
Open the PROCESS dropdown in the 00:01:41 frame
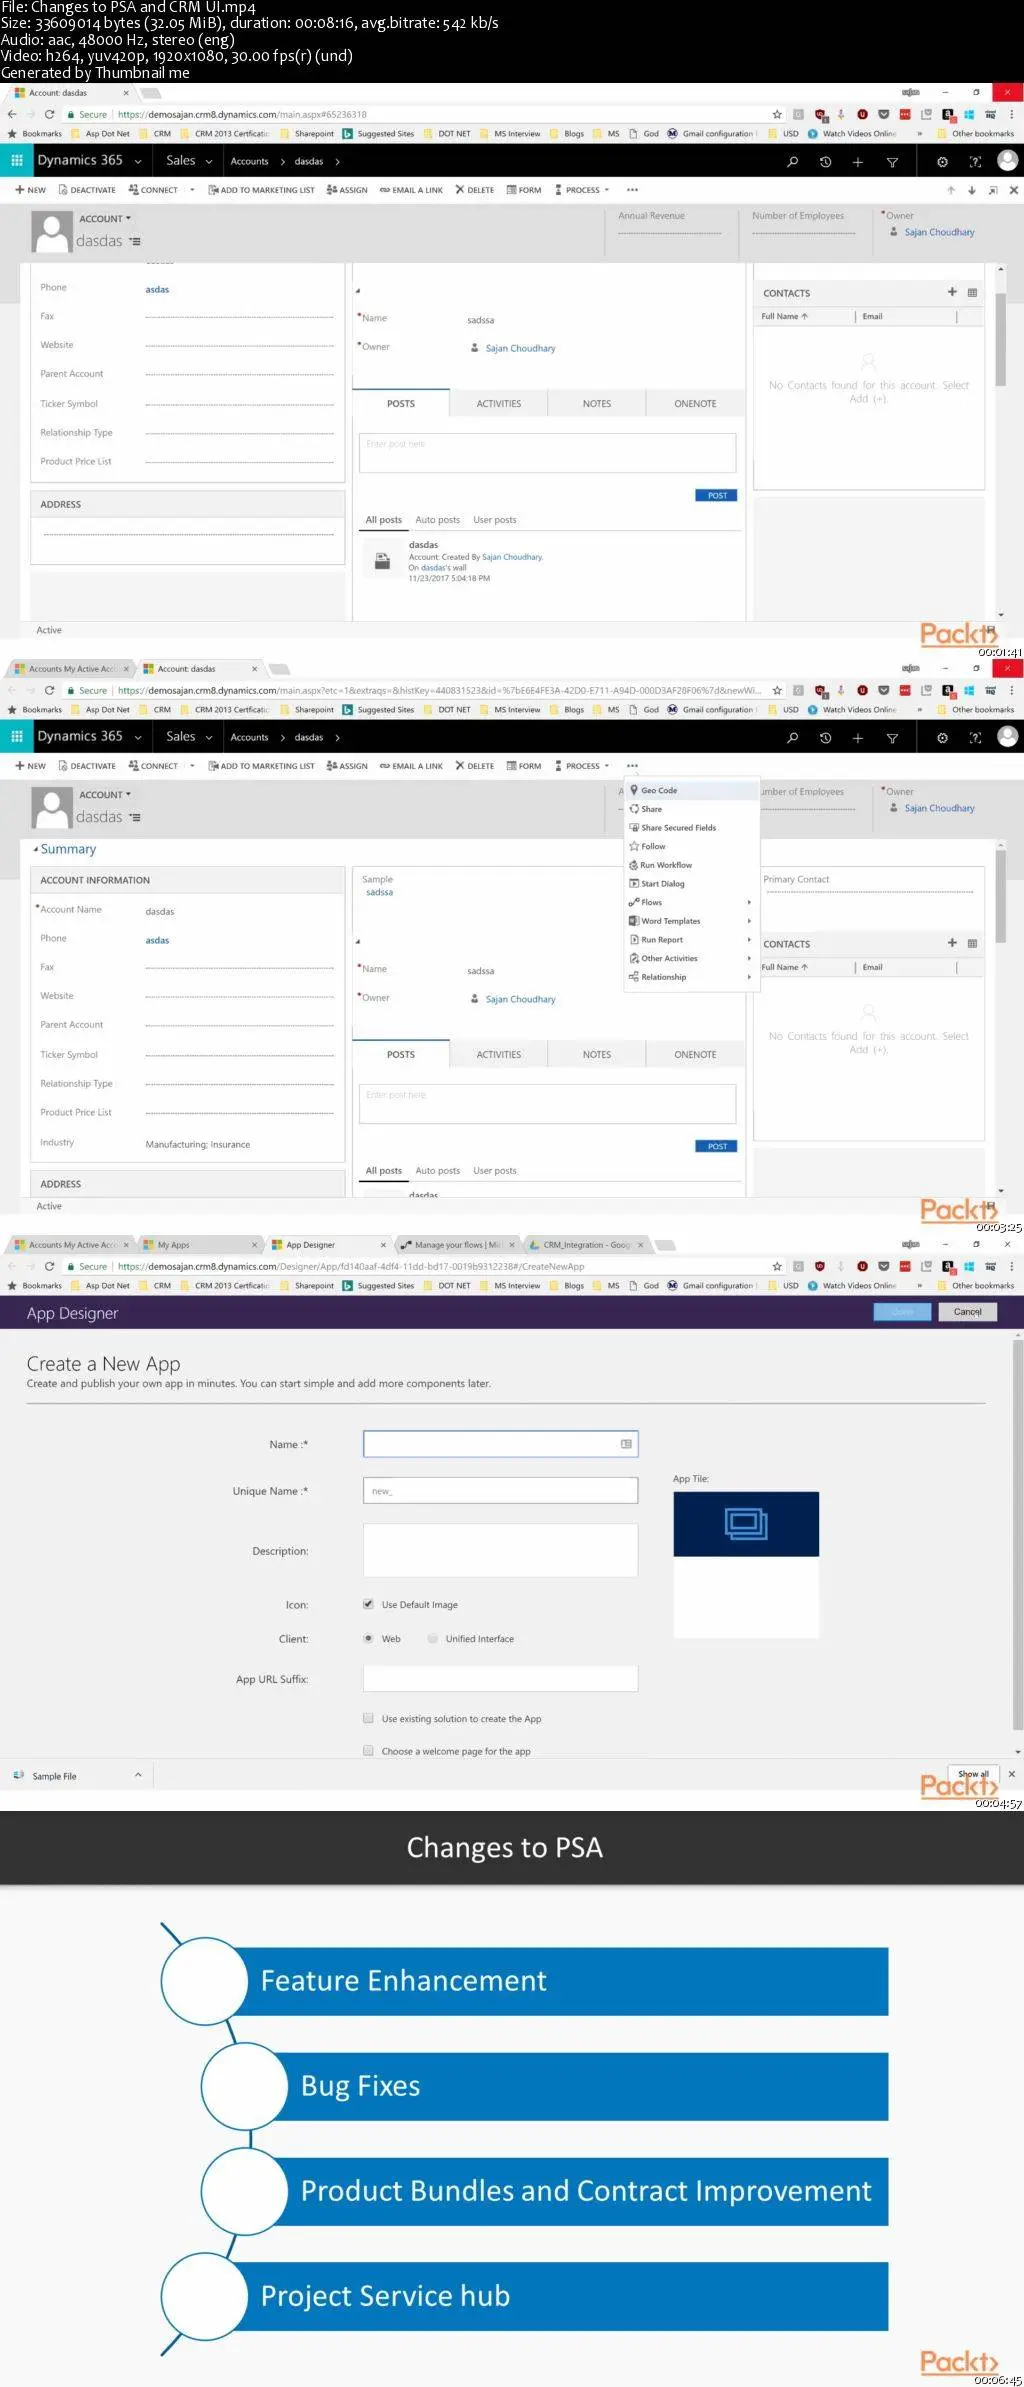point(582,190)
